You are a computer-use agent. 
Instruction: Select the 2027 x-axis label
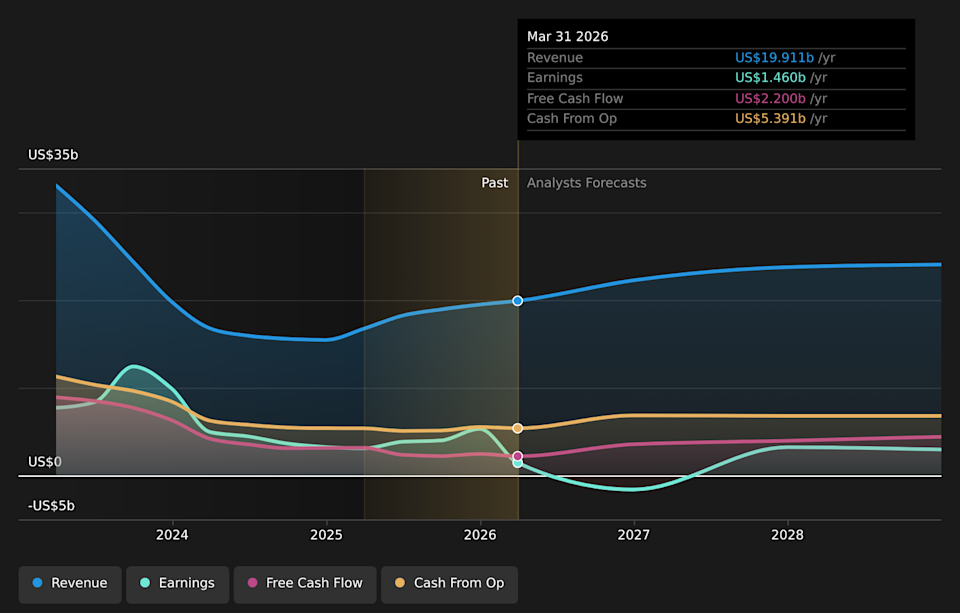(x=634, y=535)
